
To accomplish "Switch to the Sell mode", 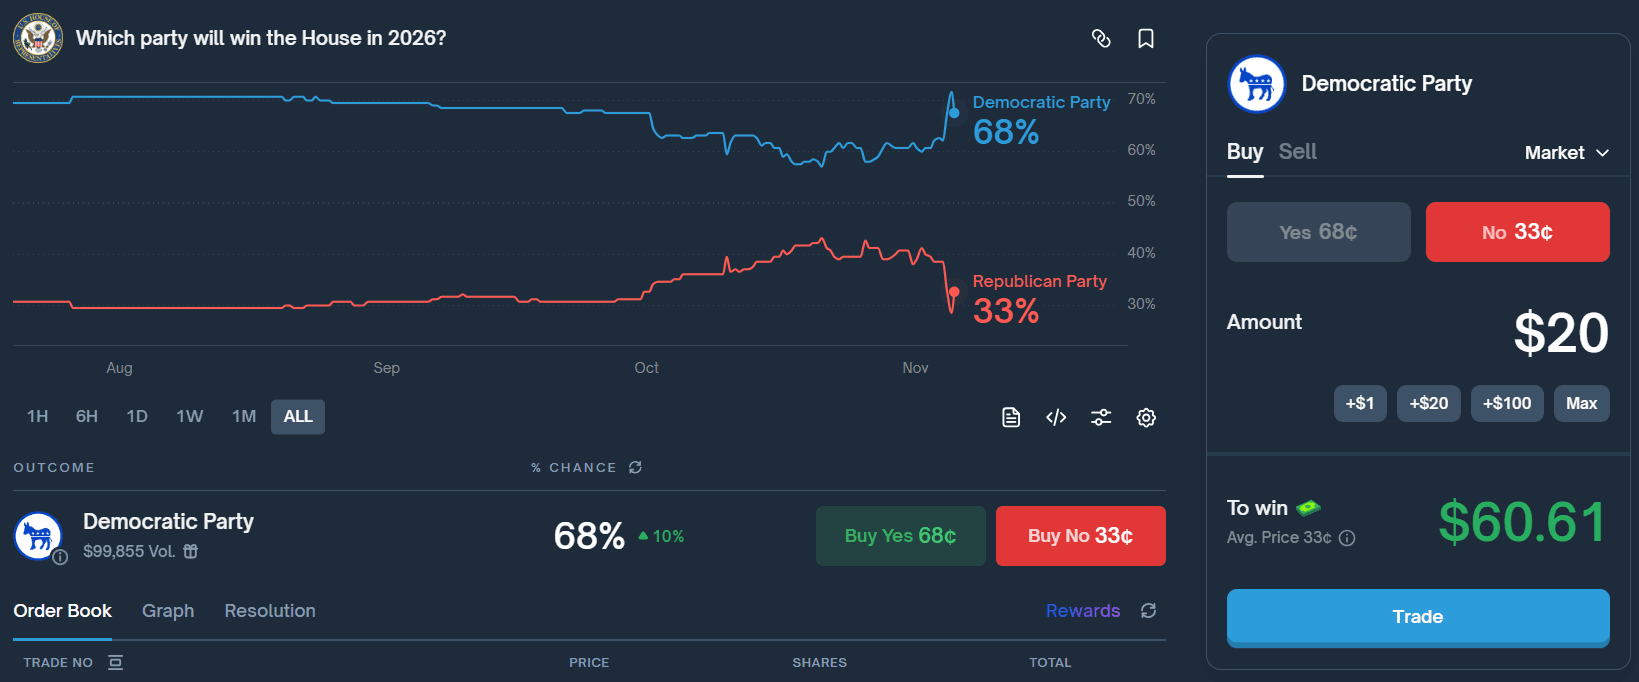I will (x=1297, y=152).
